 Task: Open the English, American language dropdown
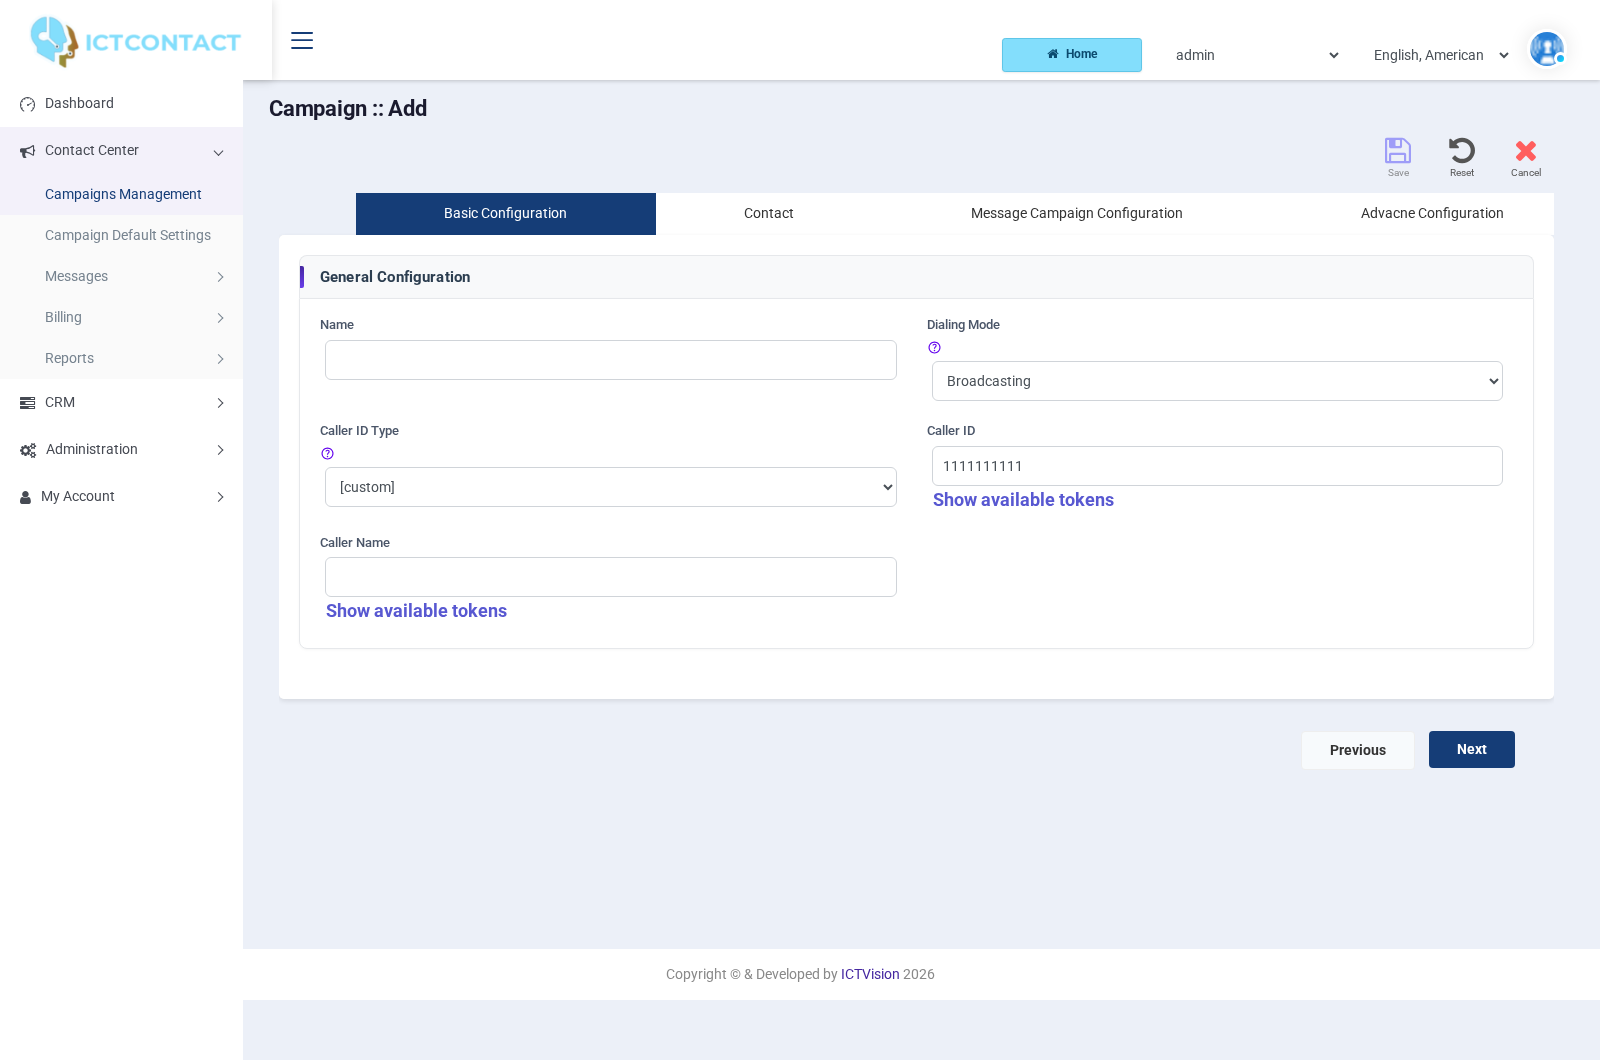click(x=1441, y=55)
